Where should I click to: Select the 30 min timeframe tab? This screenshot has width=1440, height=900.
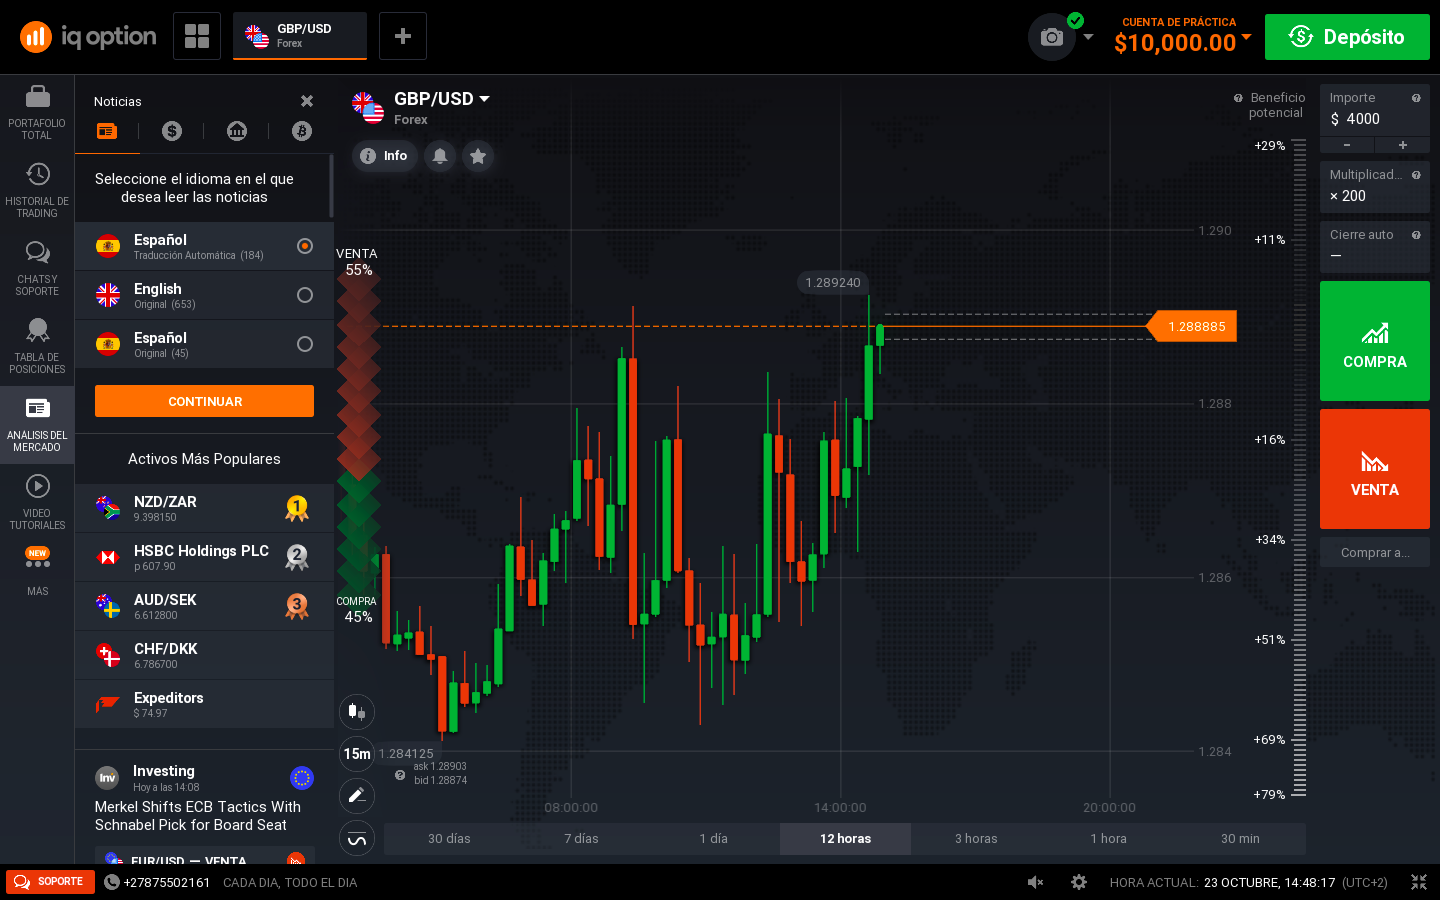[1240, 839]
